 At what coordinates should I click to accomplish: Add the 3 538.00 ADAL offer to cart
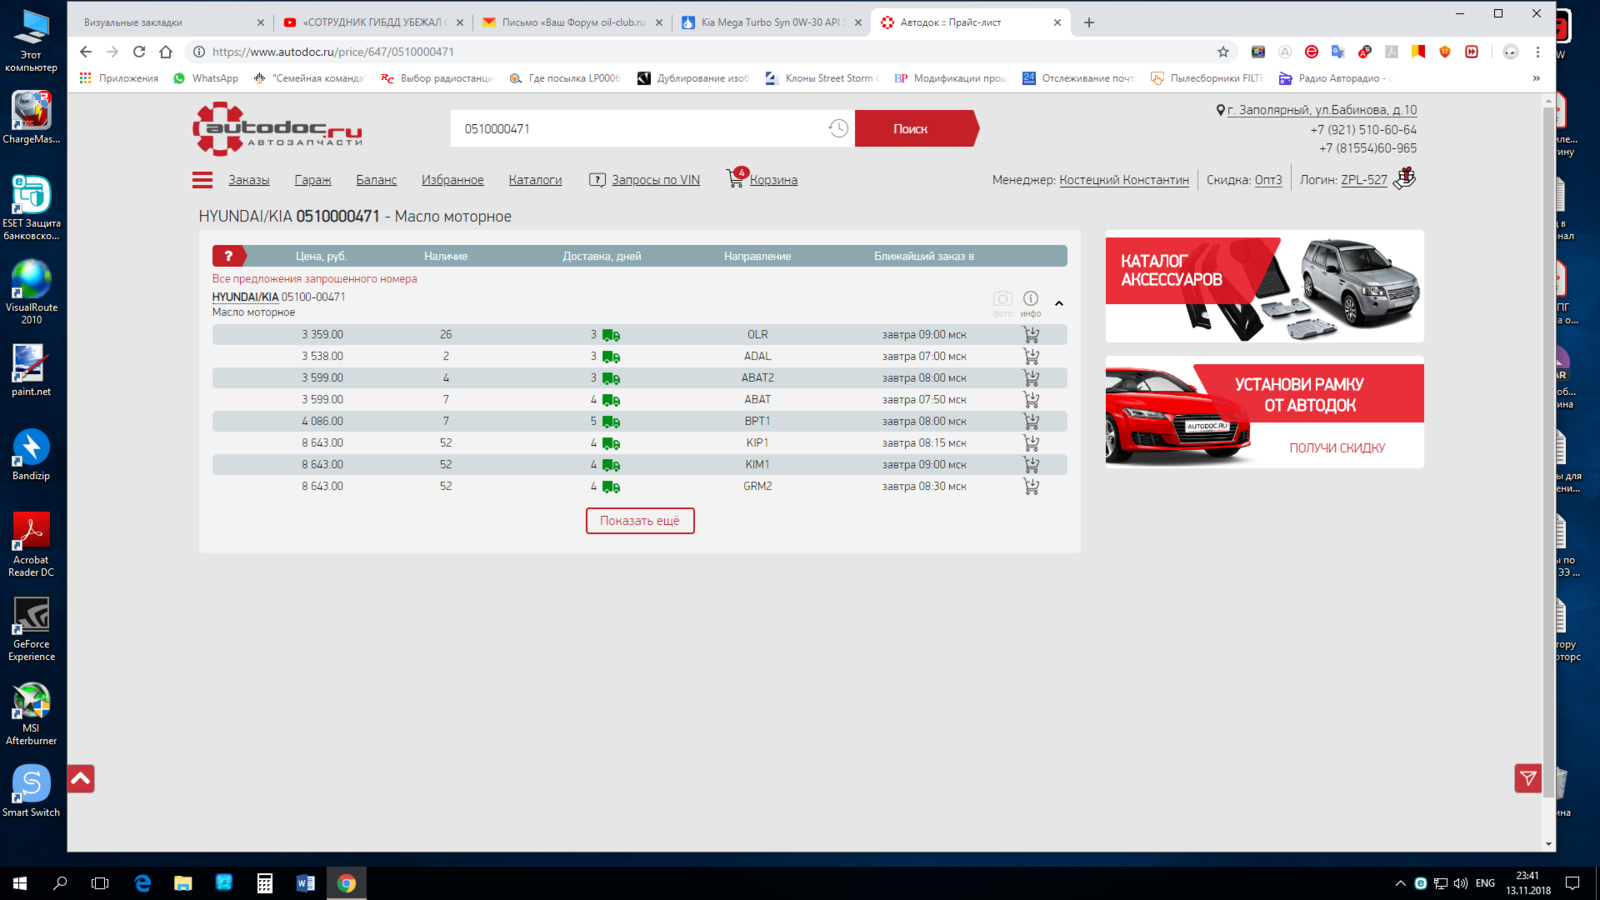(1031, 356)
